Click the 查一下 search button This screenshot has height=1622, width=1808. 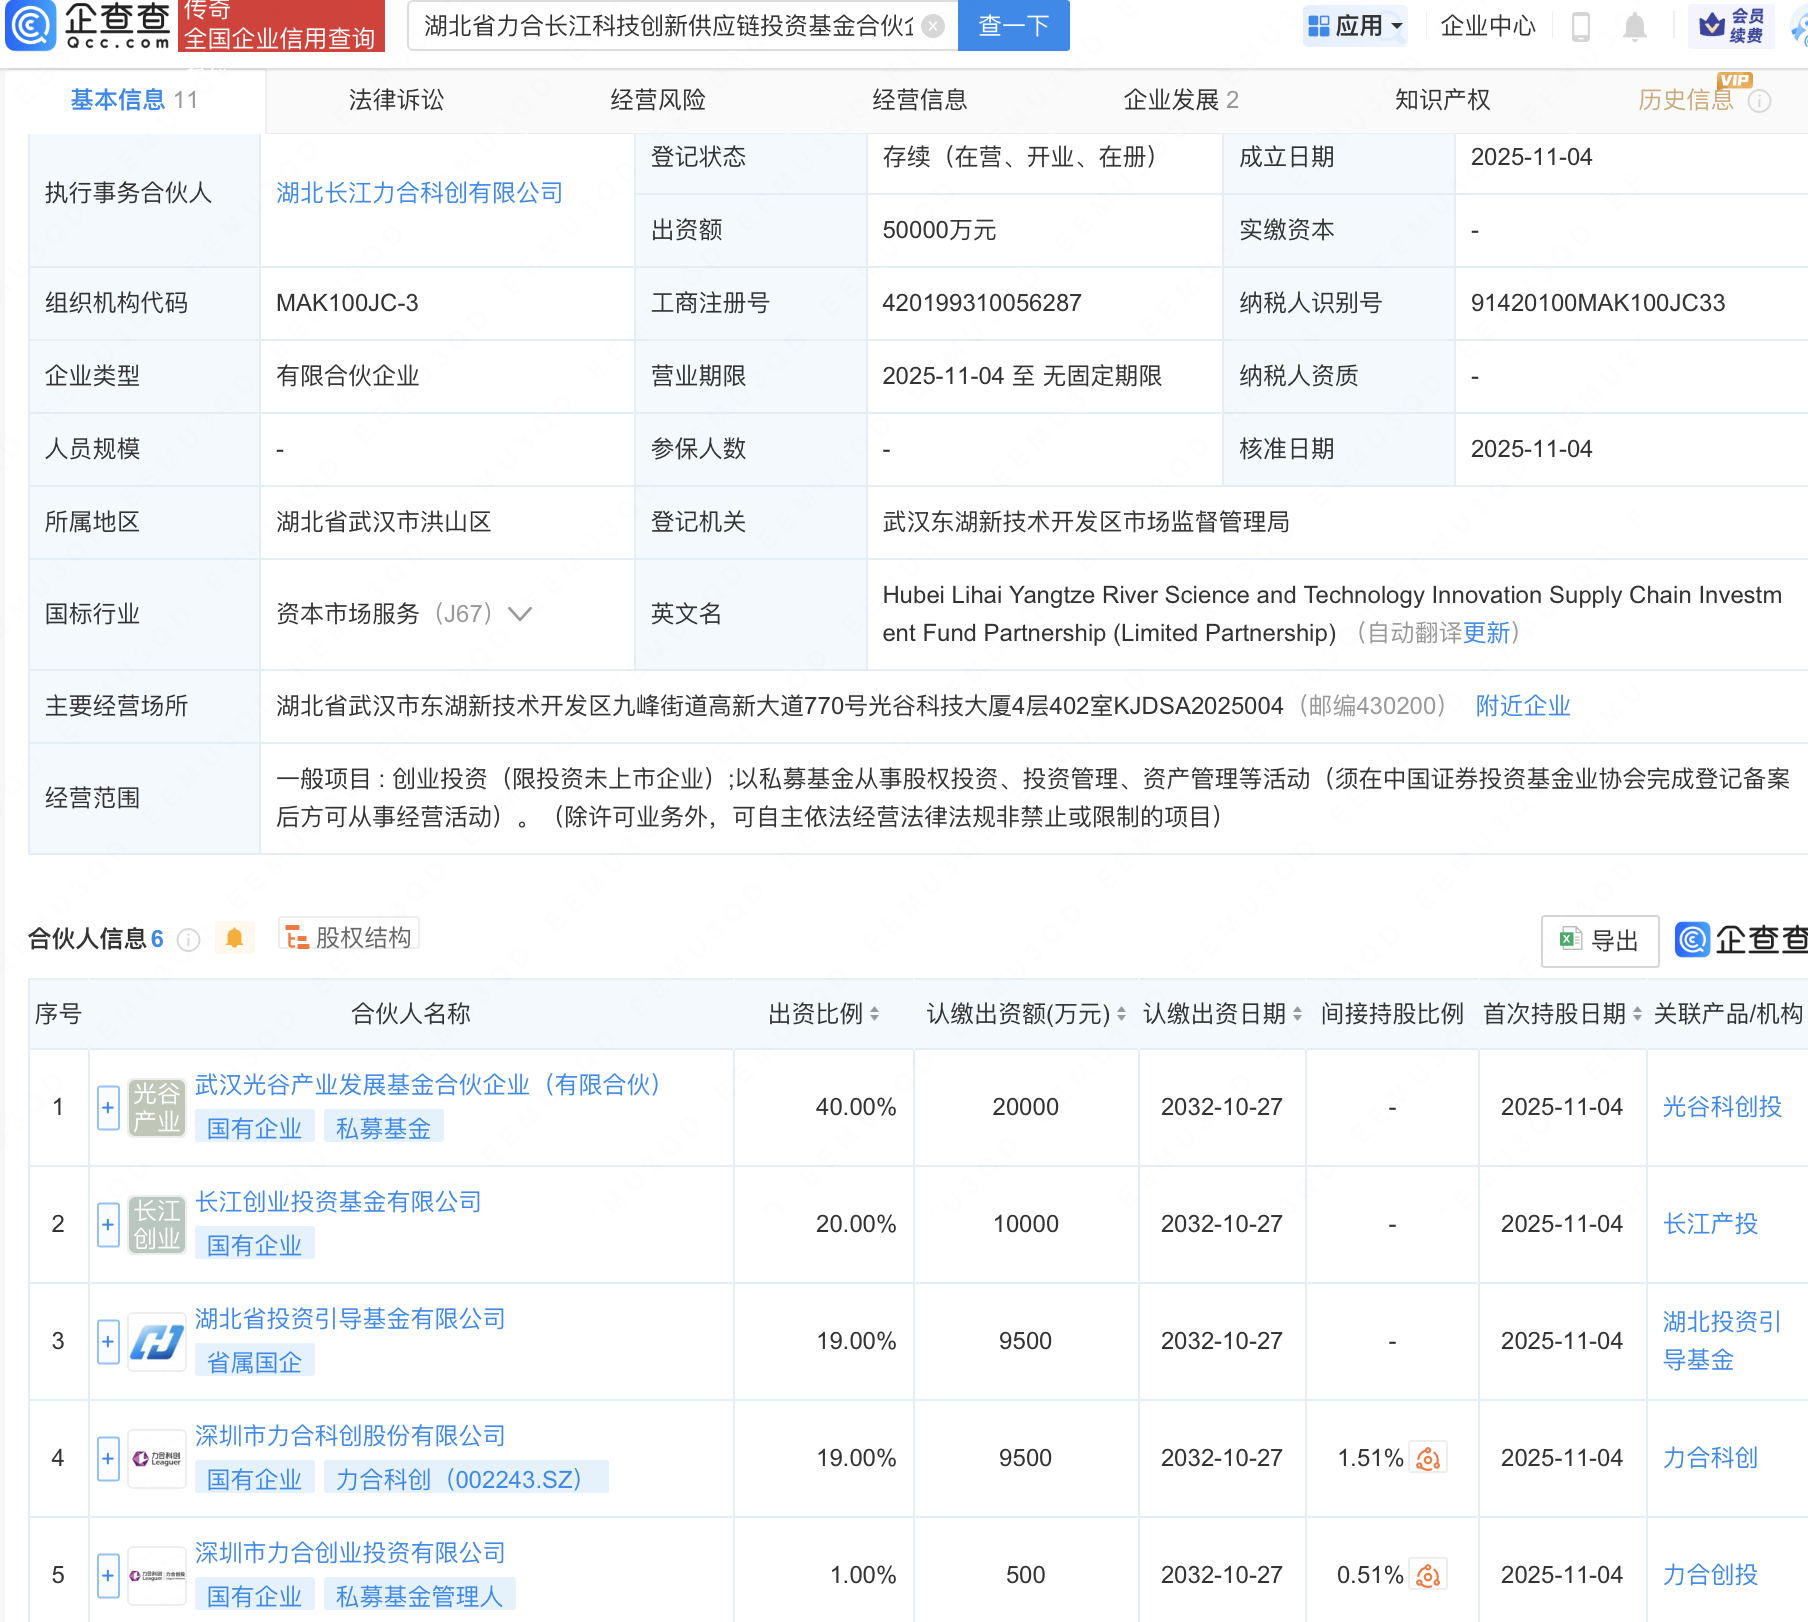[x=1013, y=26]
